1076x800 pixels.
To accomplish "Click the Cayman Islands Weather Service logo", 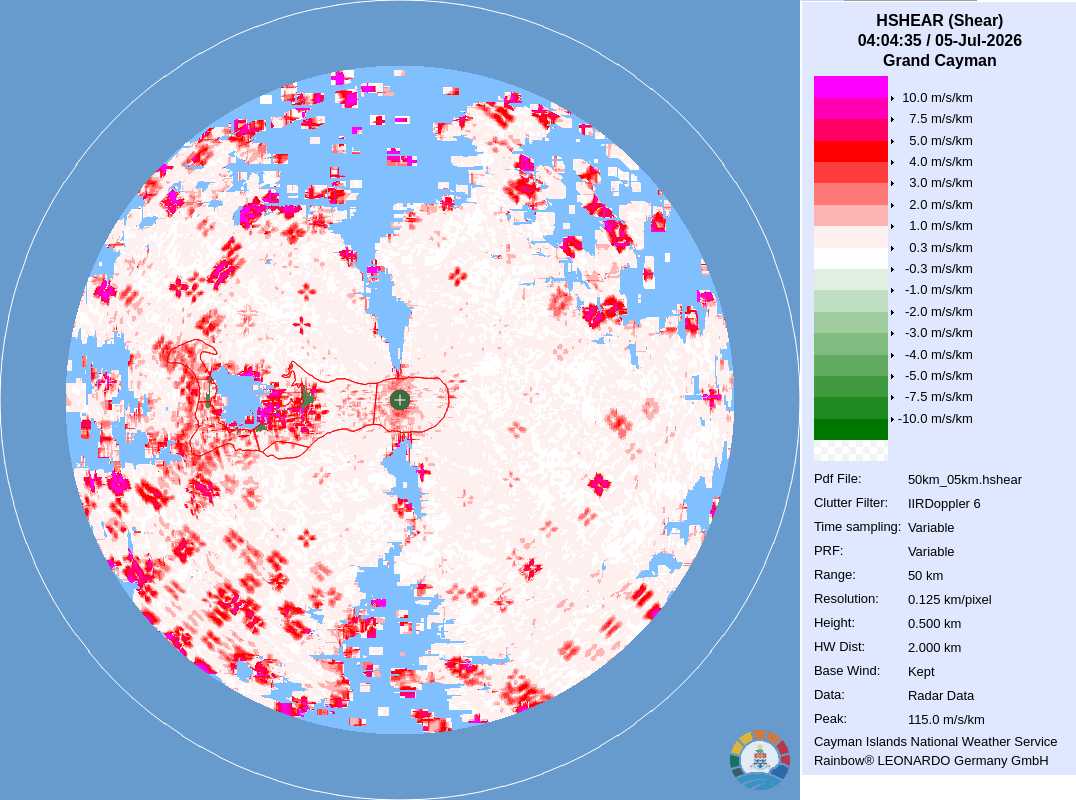I will click(x=760, y=760).
